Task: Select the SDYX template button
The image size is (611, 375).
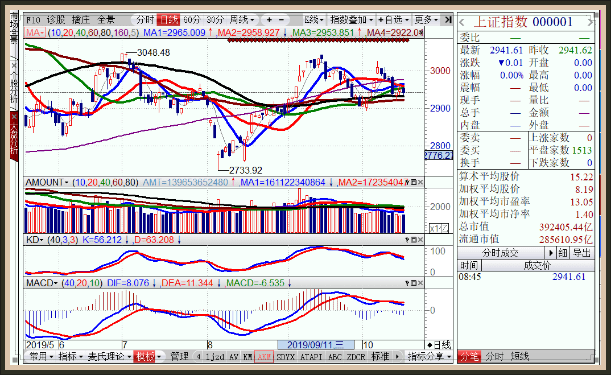Action: [x=285, y=356]
